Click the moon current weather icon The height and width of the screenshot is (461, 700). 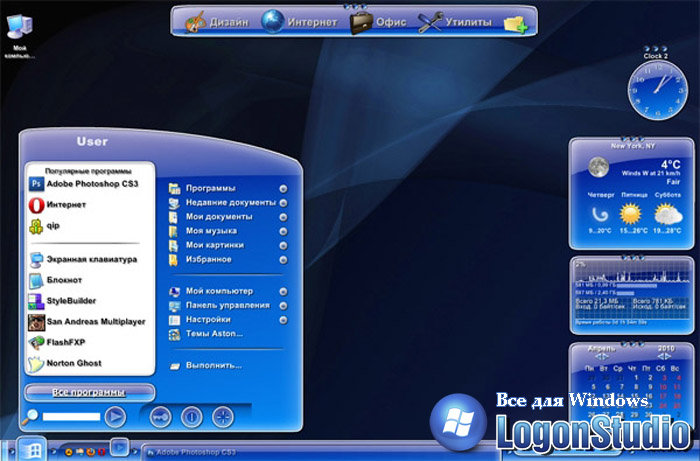pos(599,167)
